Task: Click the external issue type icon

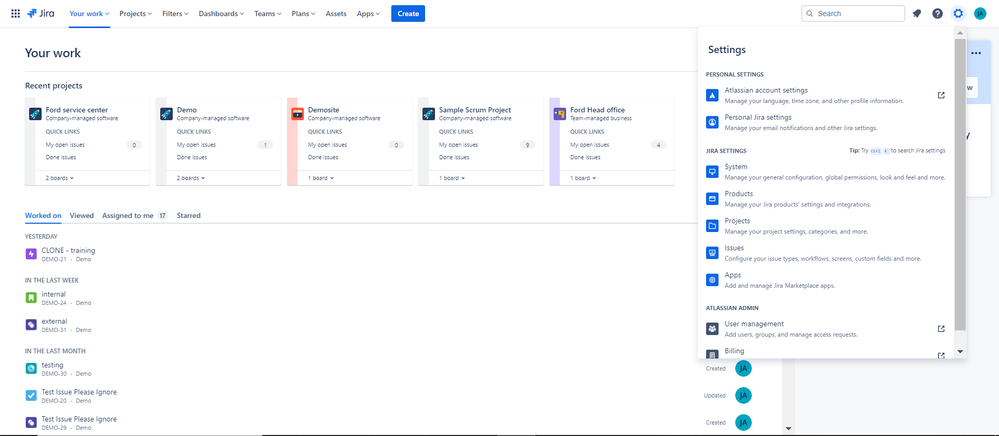Action: click(x=31, y=325)
